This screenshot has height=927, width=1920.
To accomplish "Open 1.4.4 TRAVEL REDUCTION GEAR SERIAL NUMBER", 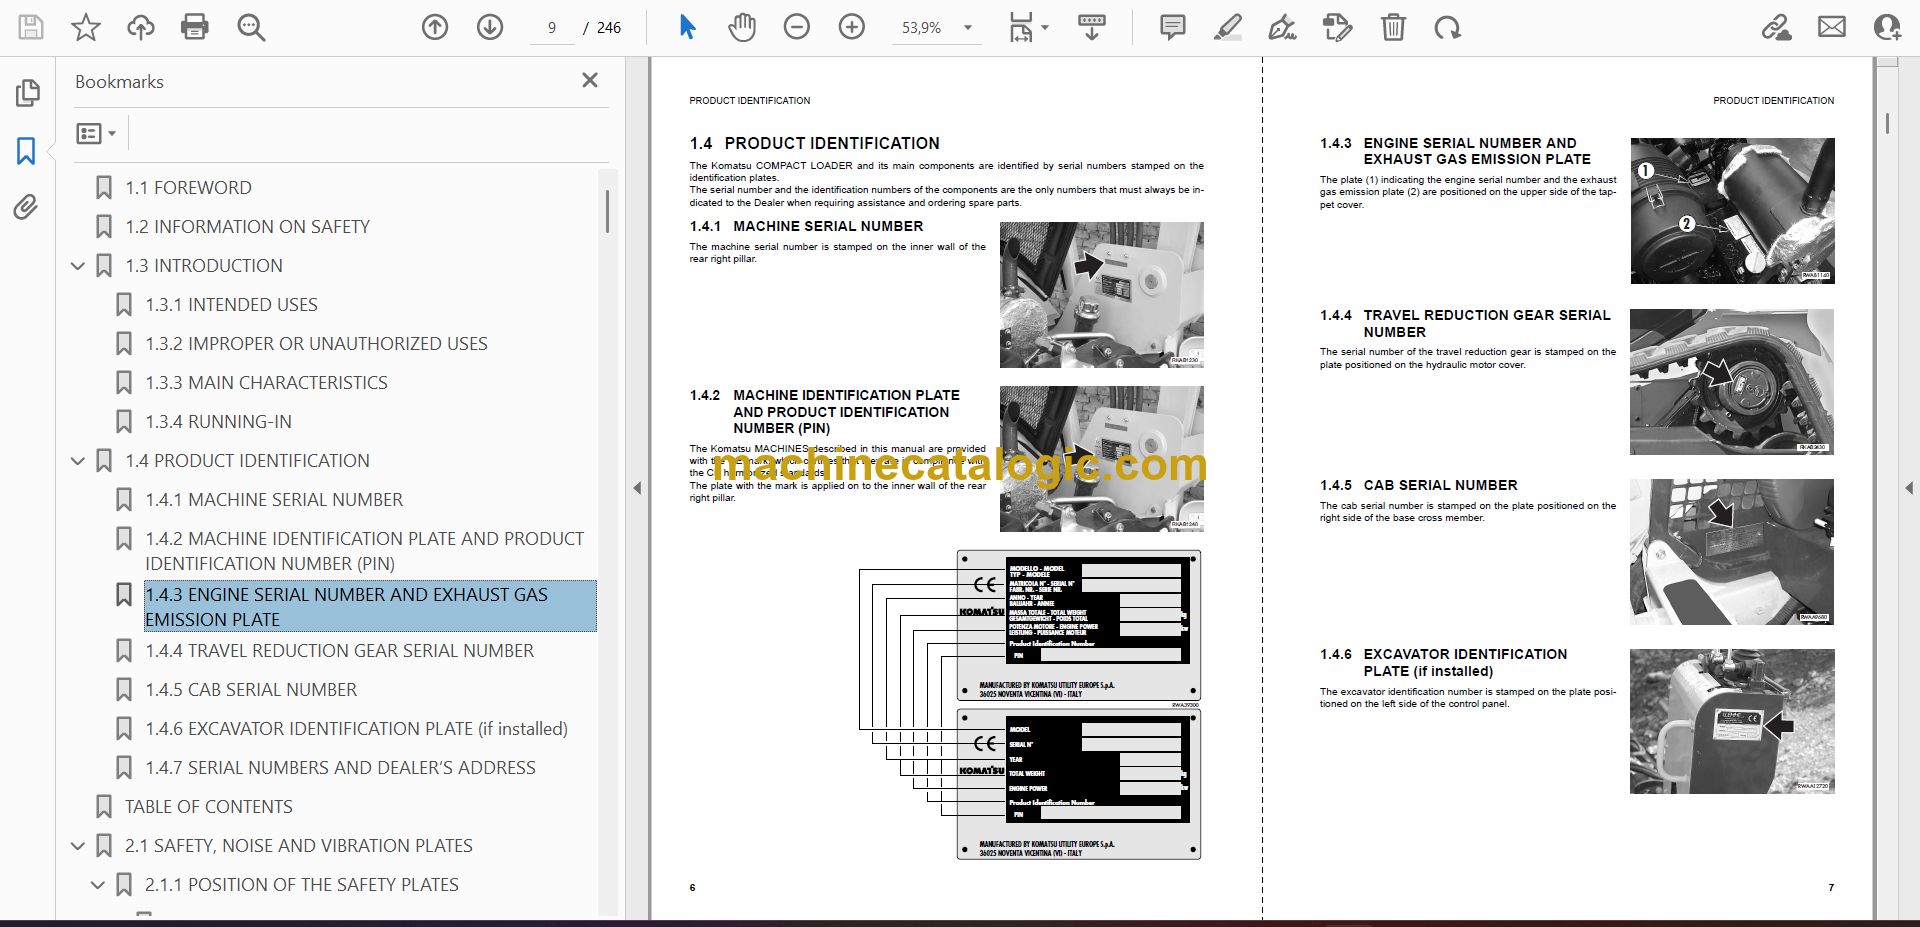I will tap(339, 651).
